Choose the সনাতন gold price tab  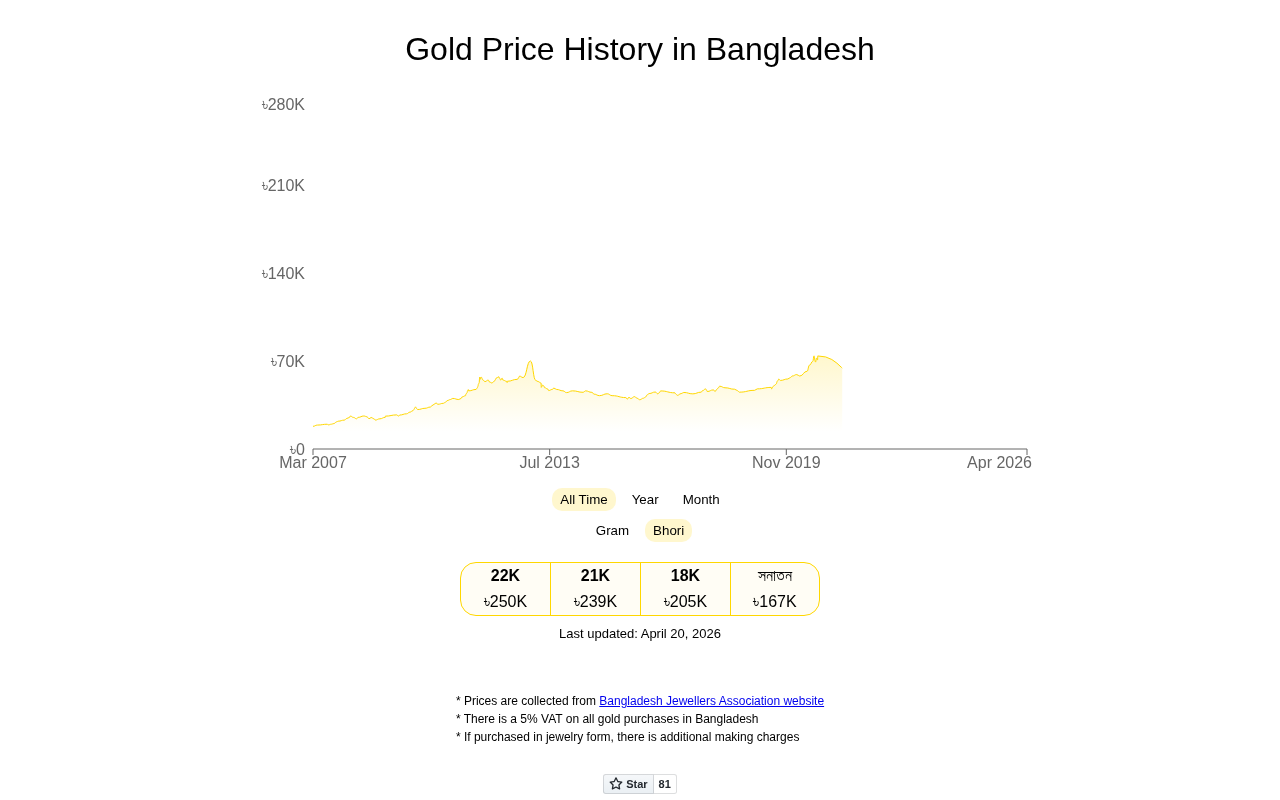(775, 589)
